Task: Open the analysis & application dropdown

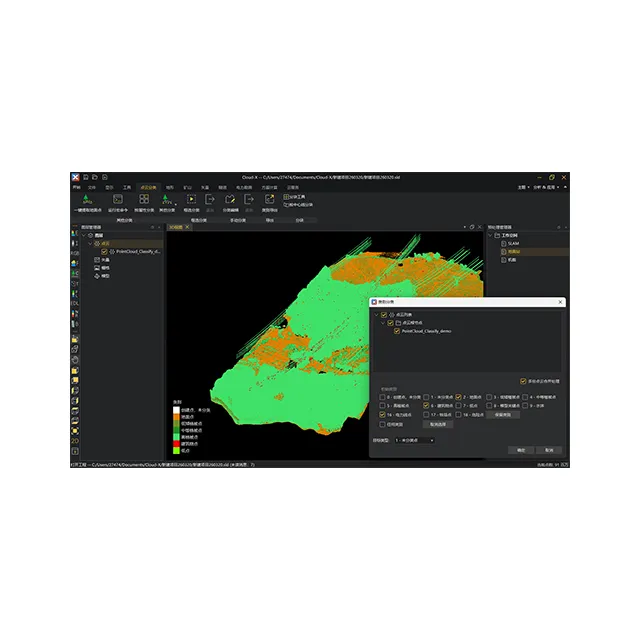Action: [546, 187]
